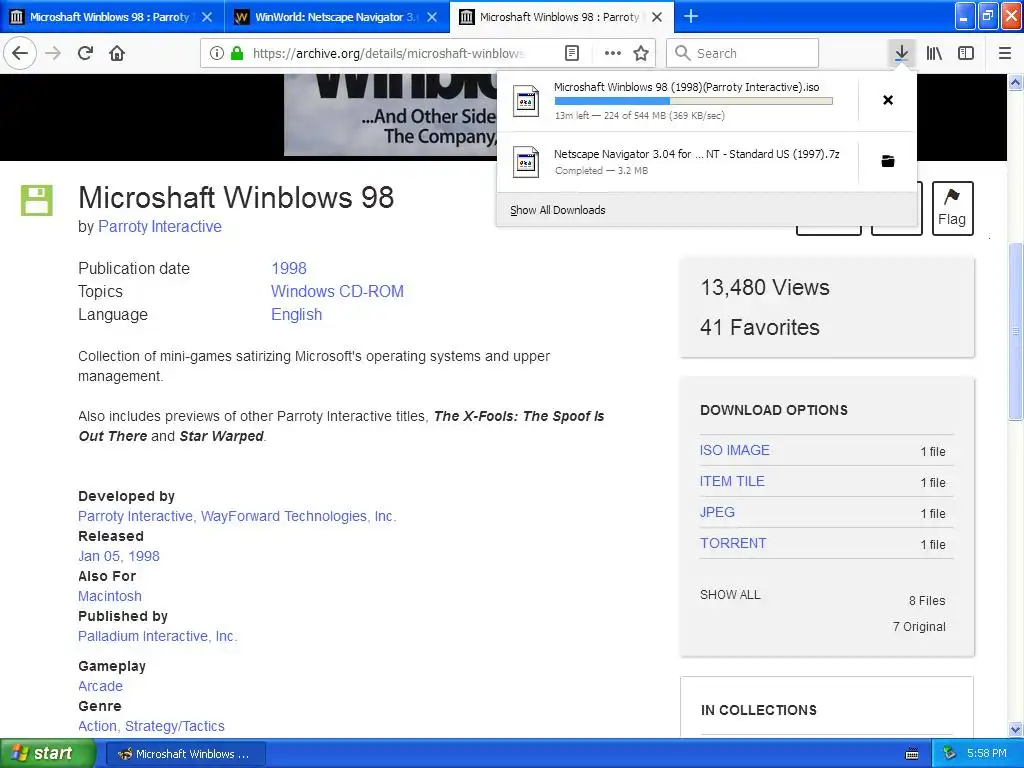Viewport: 1024px width, 768px height.
Task: Click the green secure padlock icon
Action: click(x=237, y=53)
